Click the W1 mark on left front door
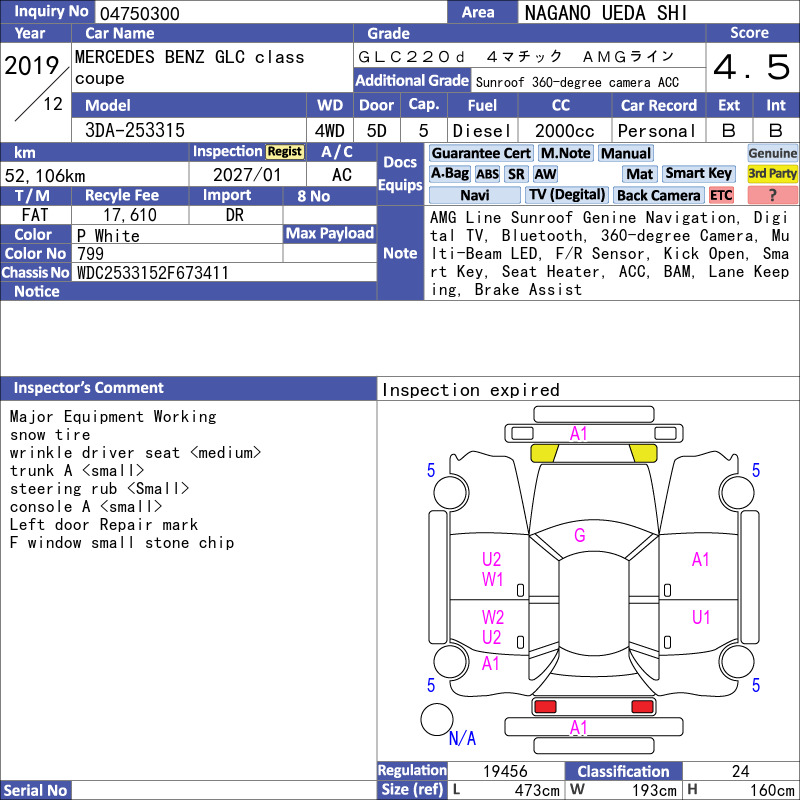The height and width of the screenshot is (800, 800). (492, 580)
